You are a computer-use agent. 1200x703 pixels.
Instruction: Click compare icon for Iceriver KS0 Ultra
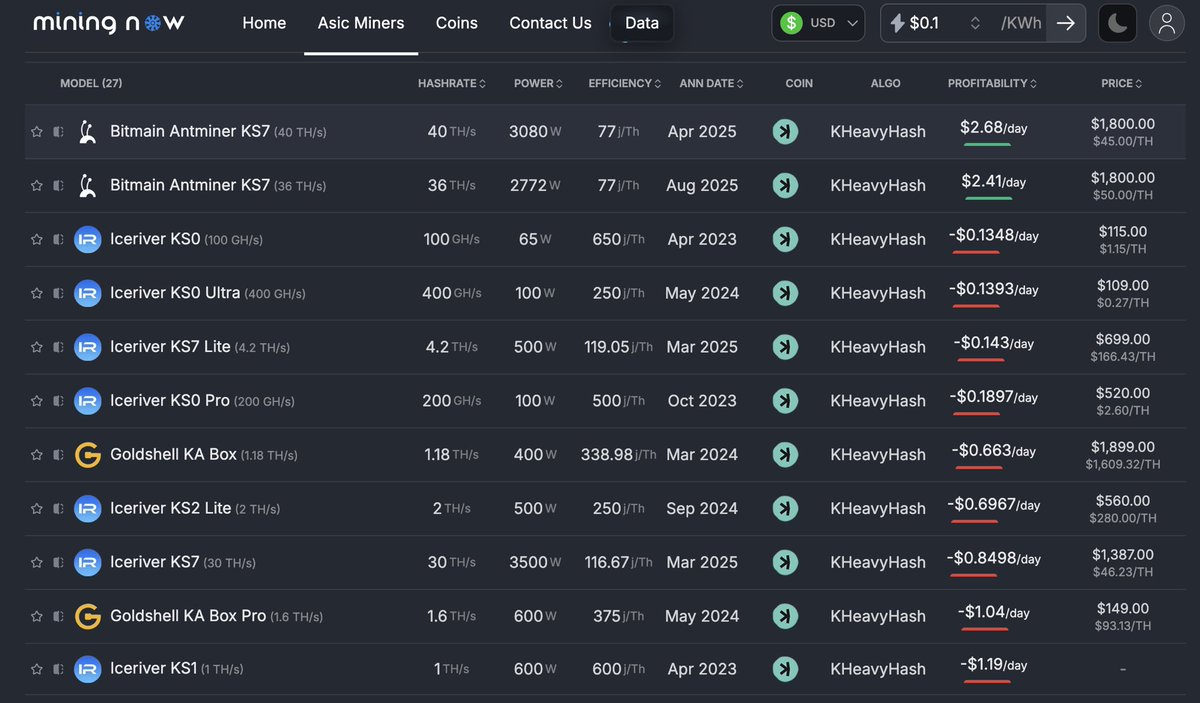(x=58, y=293)
